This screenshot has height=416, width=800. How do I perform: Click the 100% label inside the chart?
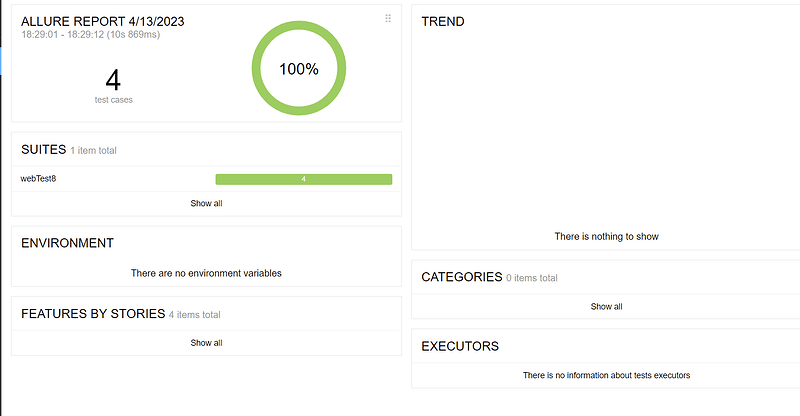coord(299,69)
